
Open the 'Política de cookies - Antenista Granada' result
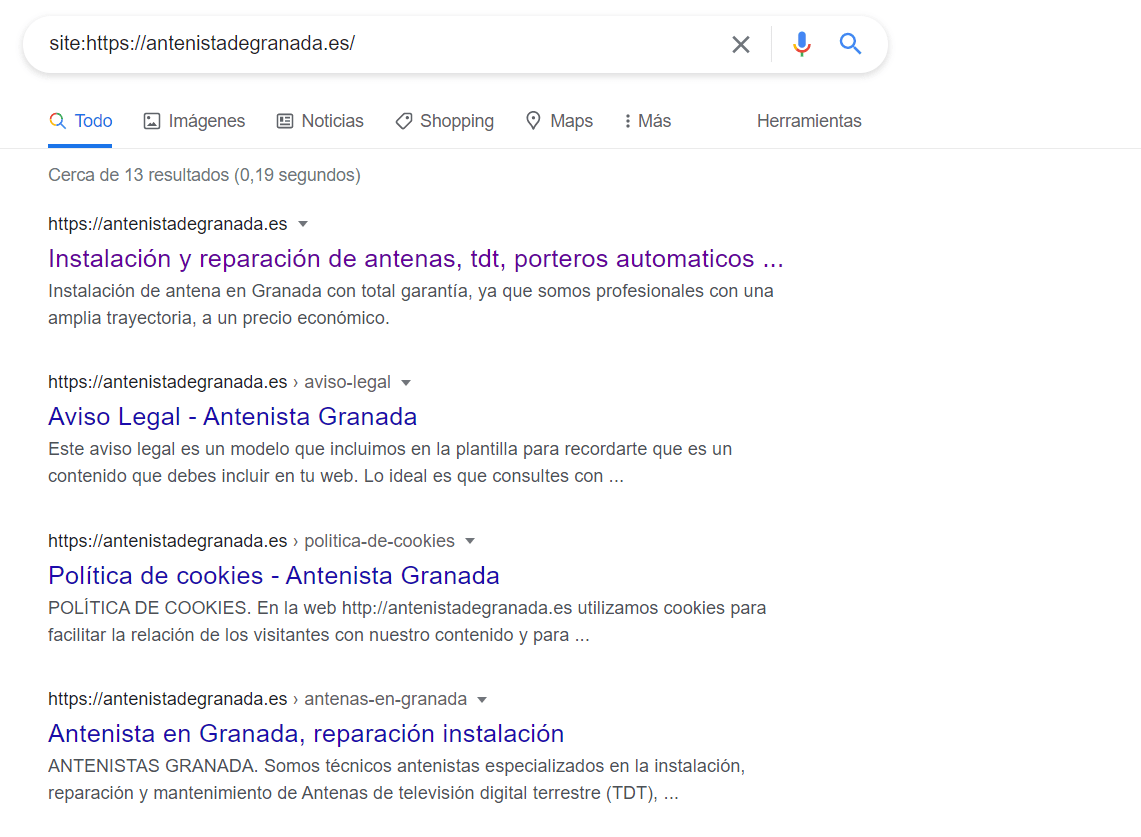point(274,575)
